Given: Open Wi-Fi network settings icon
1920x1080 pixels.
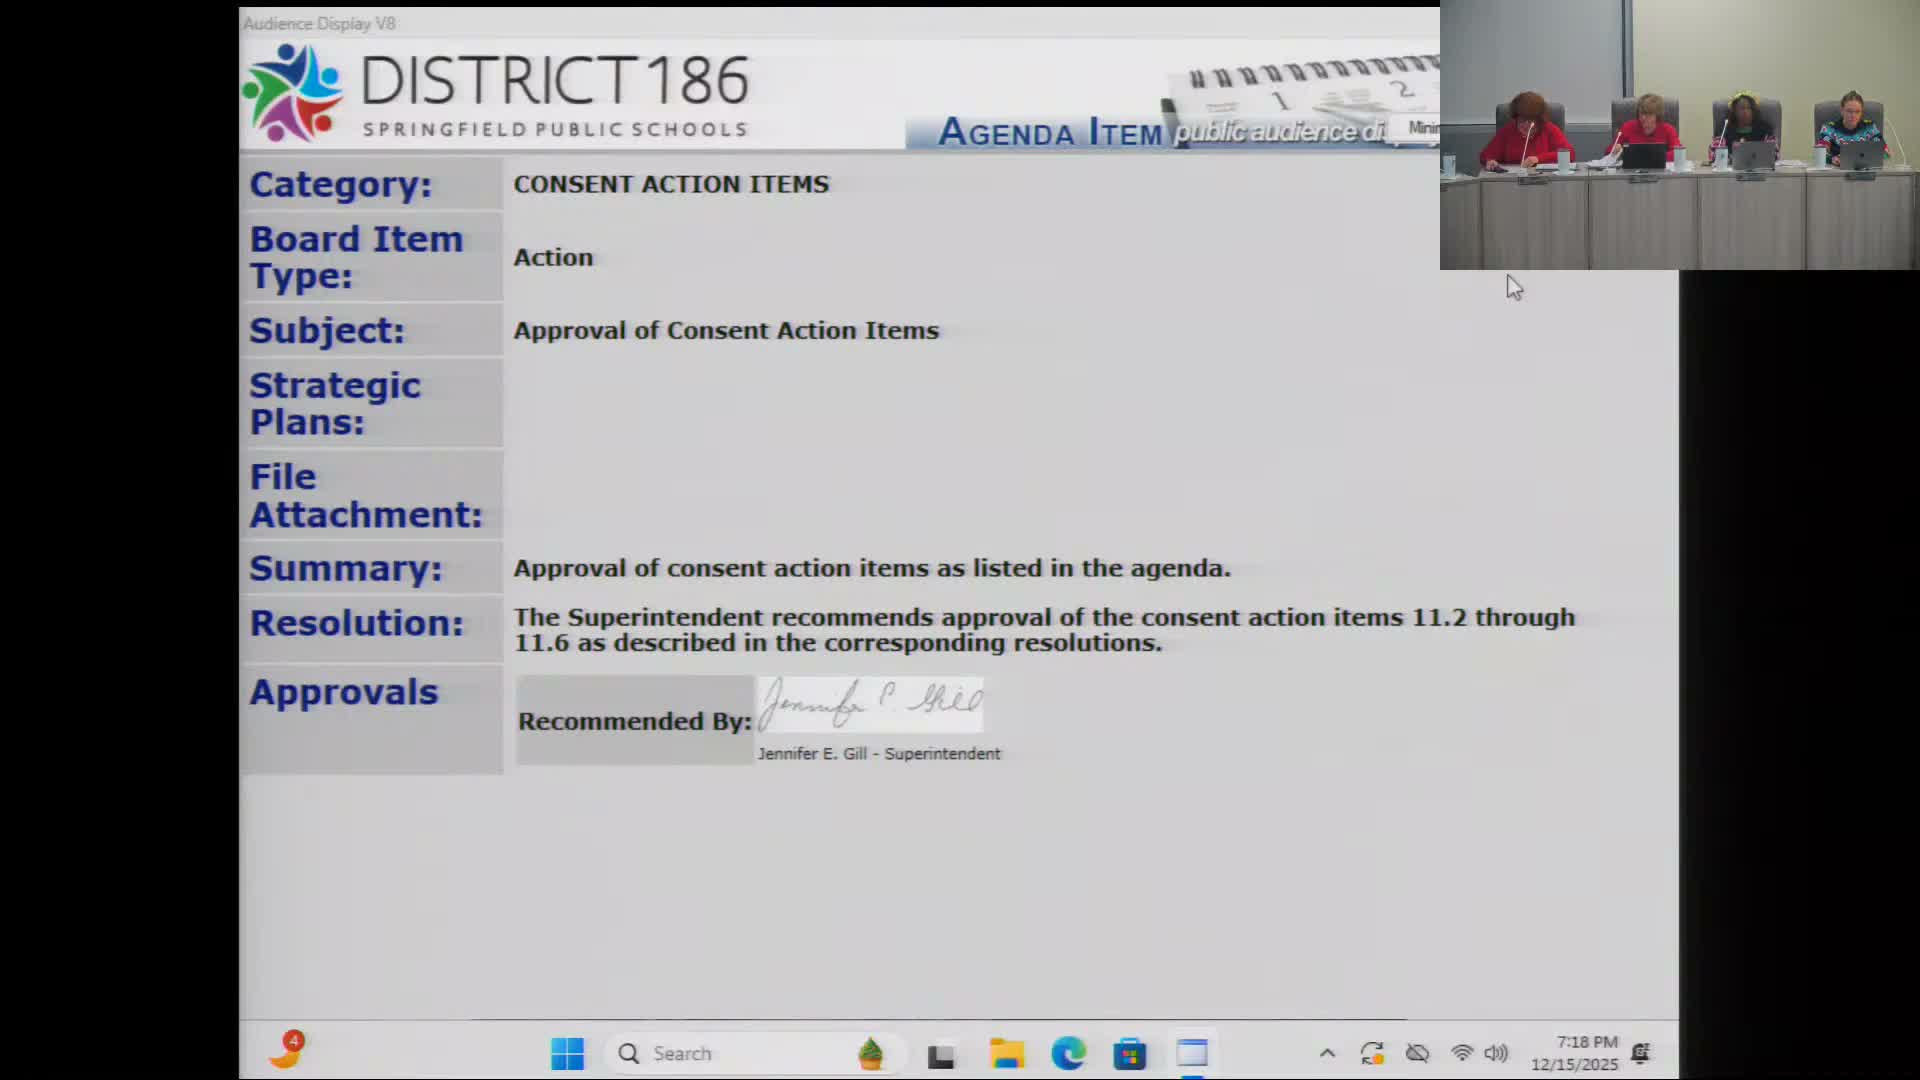Looking at the screenshot, I should click(x=1462, y=1053).
